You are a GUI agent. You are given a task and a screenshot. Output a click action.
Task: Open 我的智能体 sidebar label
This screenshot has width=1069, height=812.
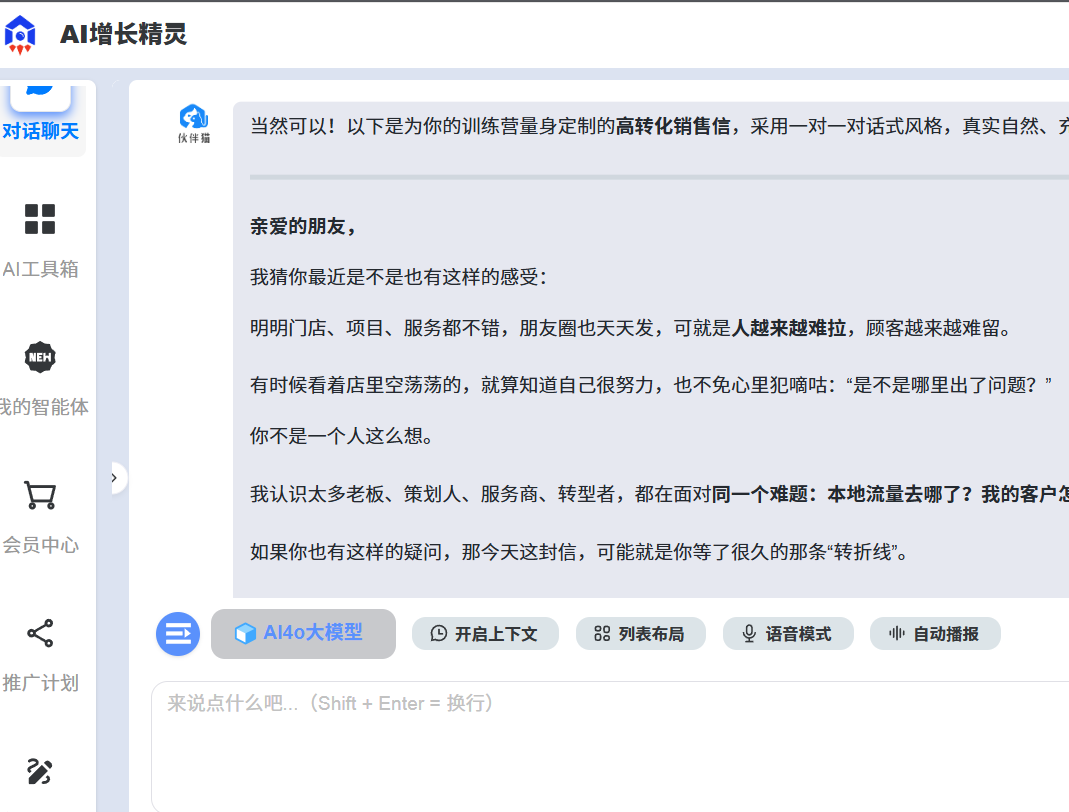[44, 407]
